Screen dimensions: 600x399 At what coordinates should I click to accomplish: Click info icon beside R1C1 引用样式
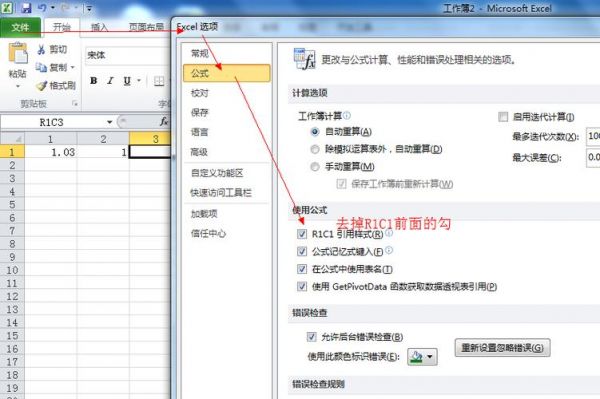click(x=389, y=233)
